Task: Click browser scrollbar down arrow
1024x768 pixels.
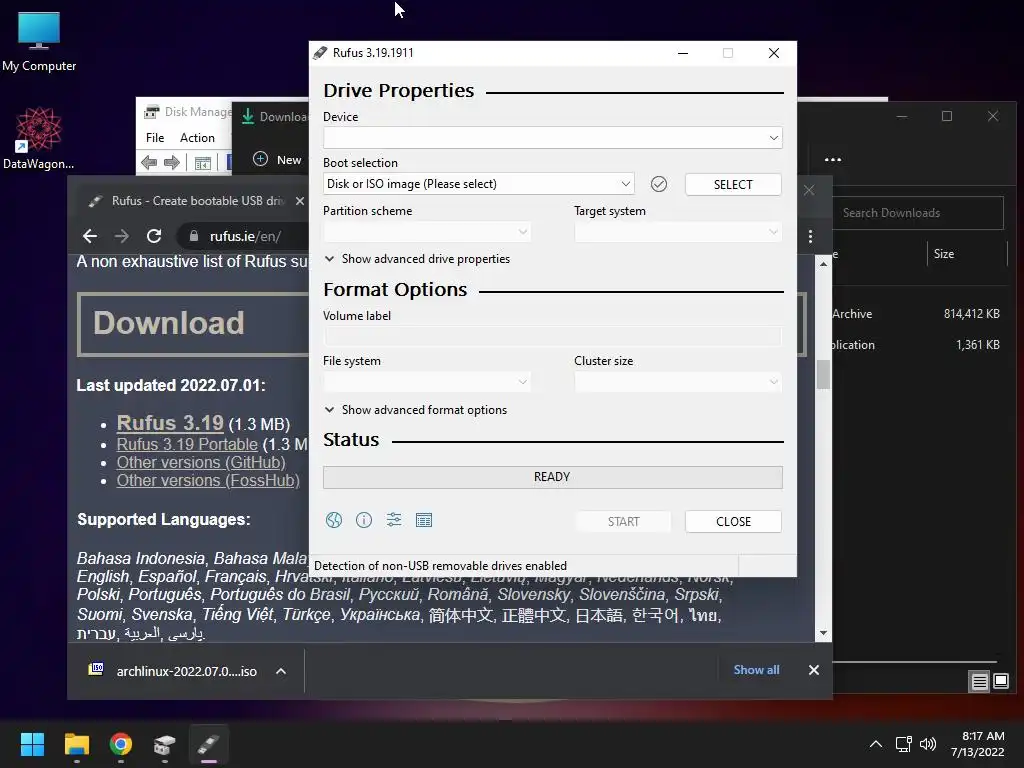Action: tap(824, 633)
